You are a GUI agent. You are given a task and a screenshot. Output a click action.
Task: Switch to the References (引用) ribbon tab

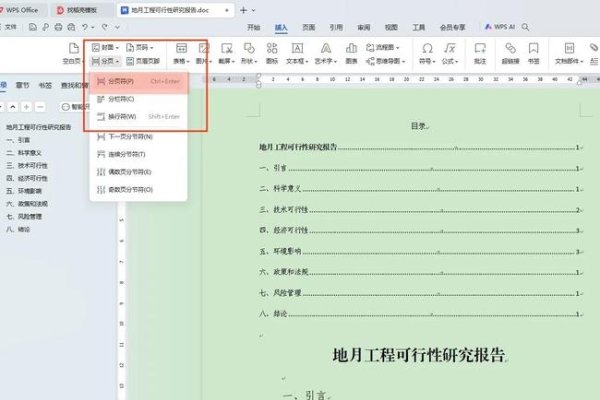[336, 27]
